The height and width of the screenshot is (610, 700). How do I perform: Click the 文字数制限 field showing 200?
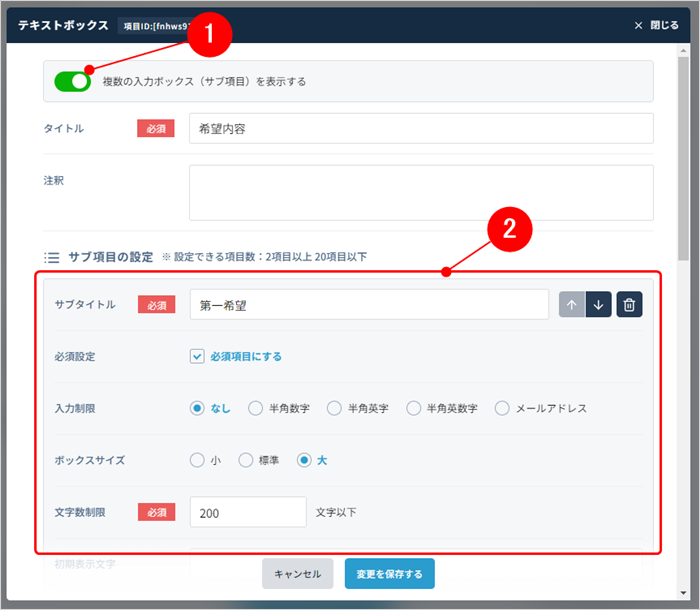tap(248, 512)
